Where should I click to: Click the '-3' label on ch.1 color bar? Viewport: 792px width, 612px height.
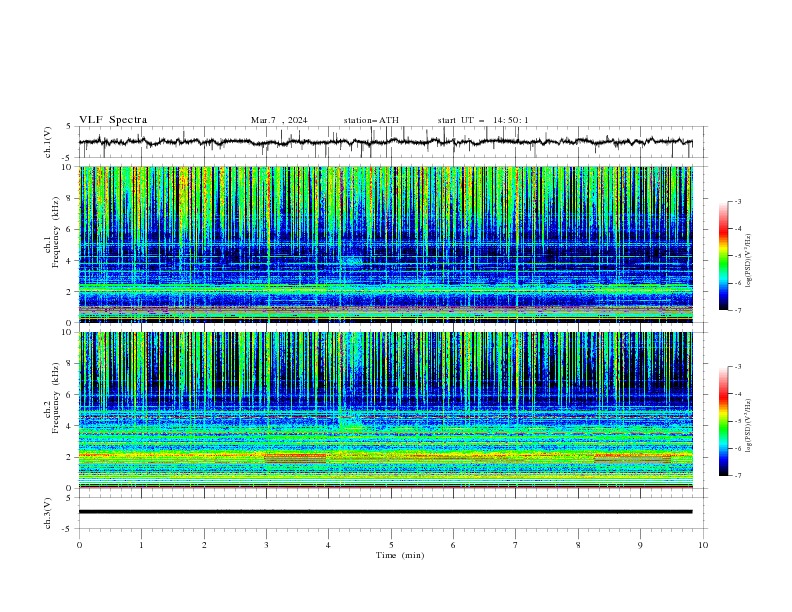click(738, 201)
